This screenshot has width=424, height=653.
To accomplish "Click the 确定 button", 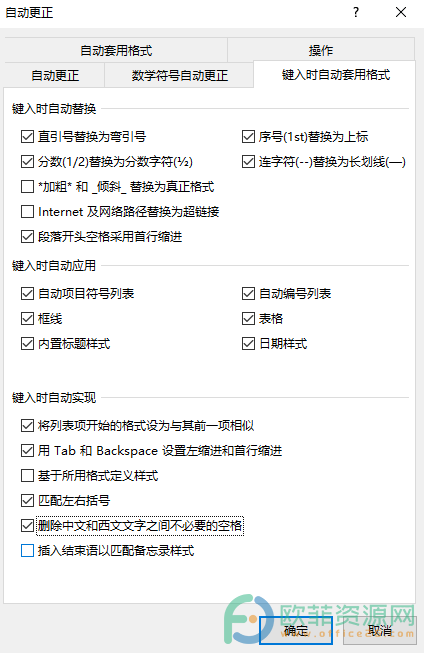I will pos(296,631).
